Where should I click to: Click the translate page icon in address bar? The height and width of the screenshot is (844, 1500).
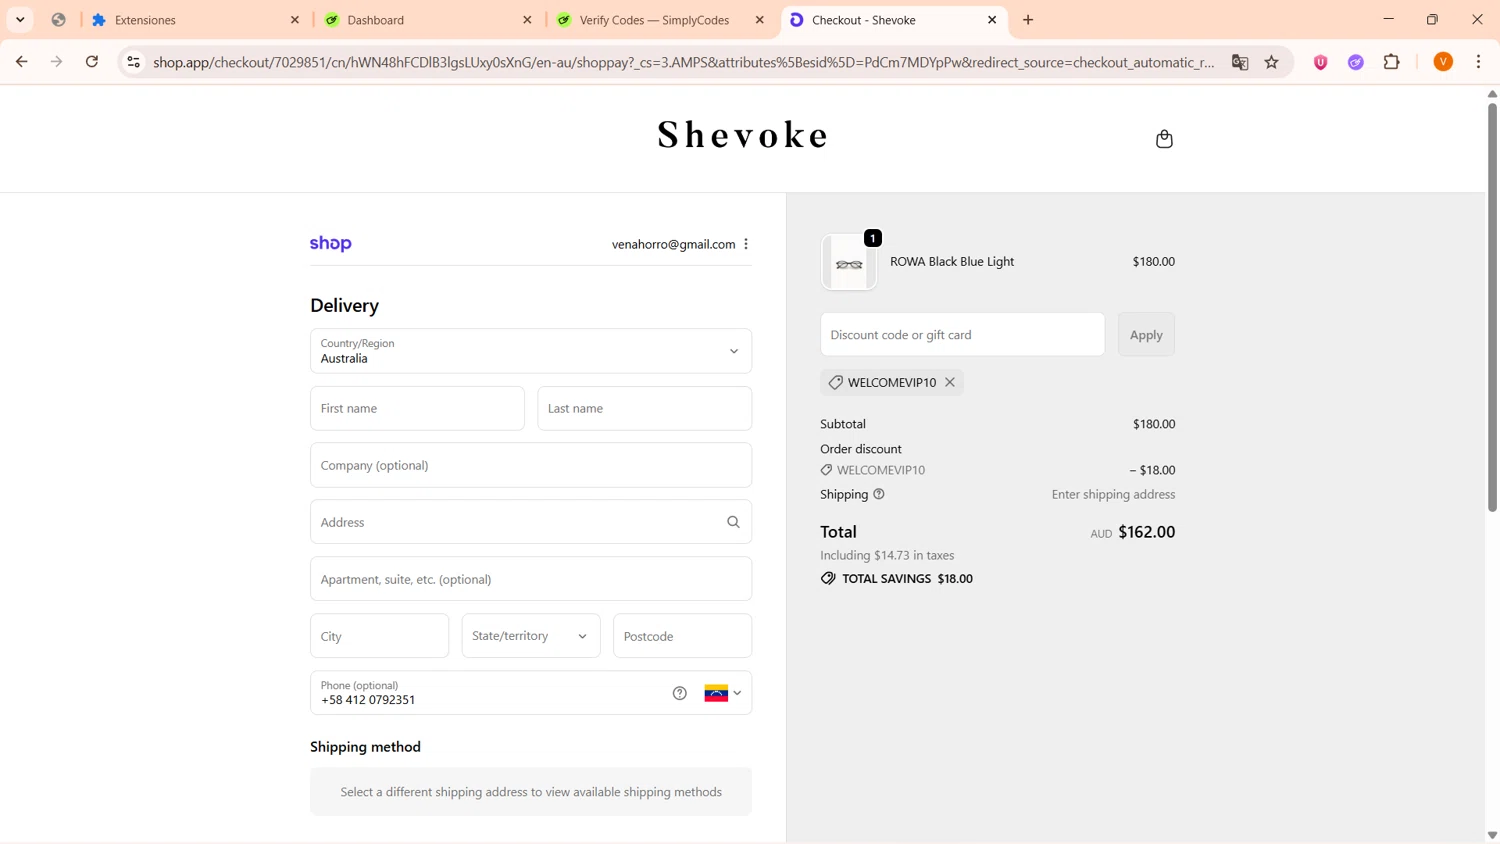pyautogui.click(x=1240, y=62)
